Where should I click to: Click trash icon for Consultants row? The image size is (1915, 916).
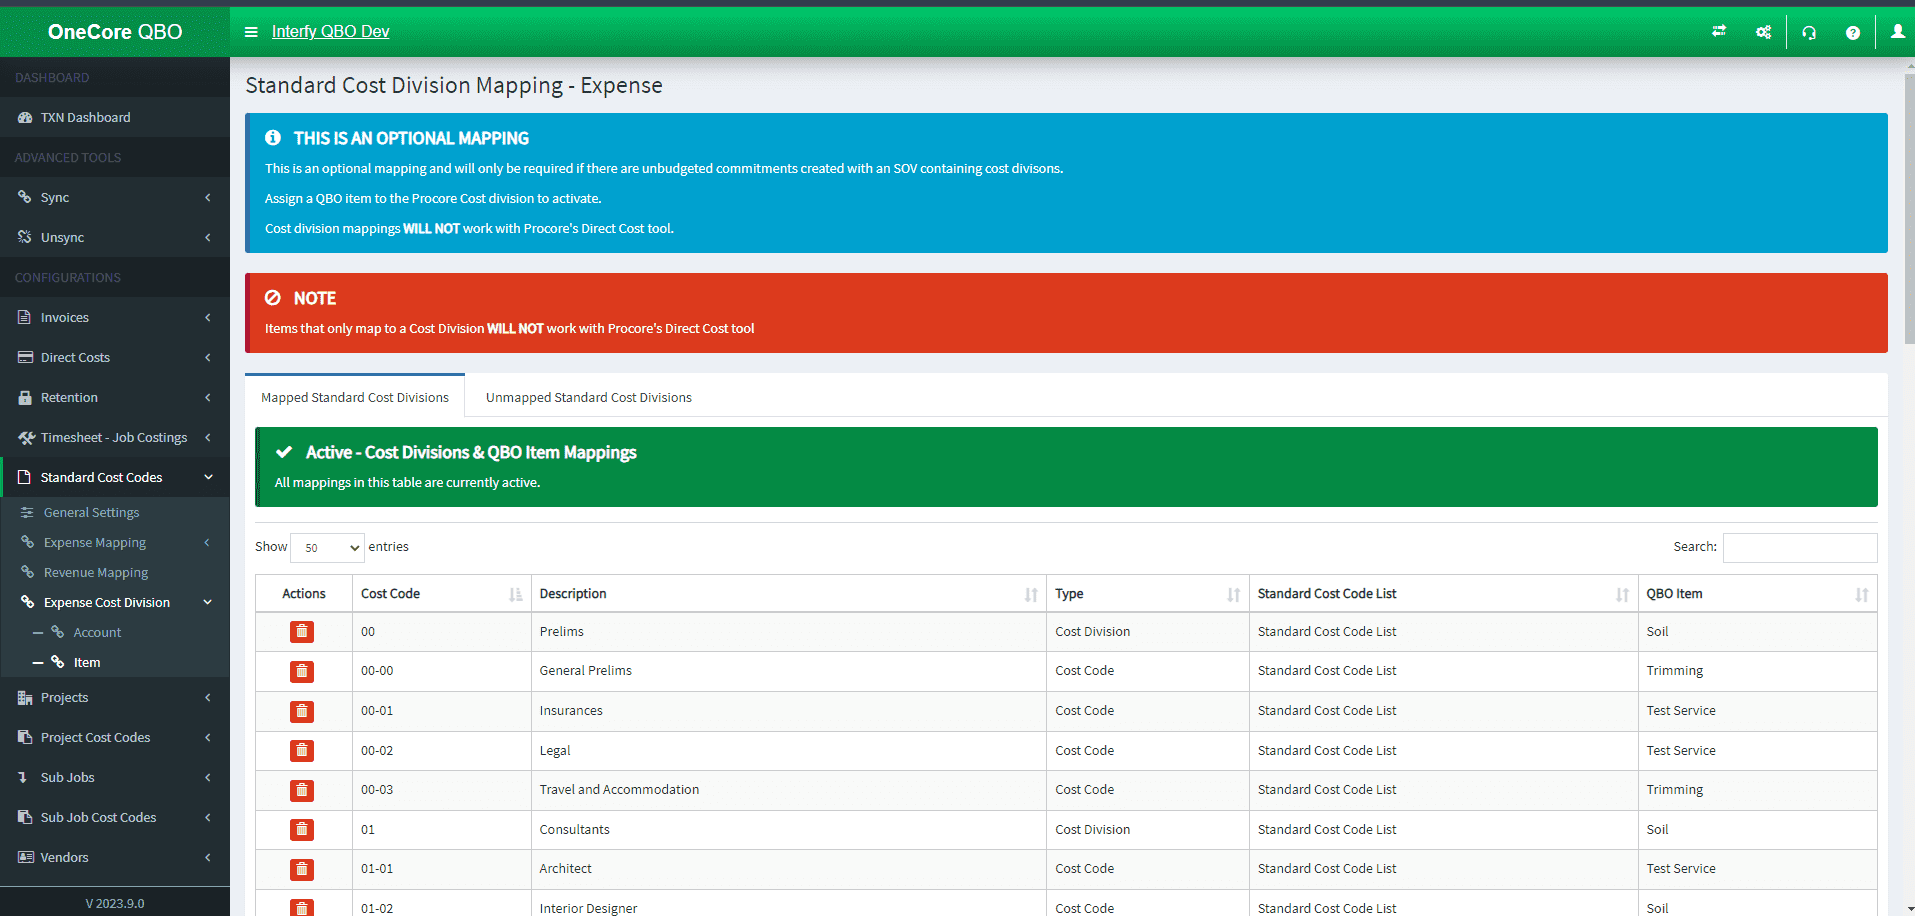301,830
